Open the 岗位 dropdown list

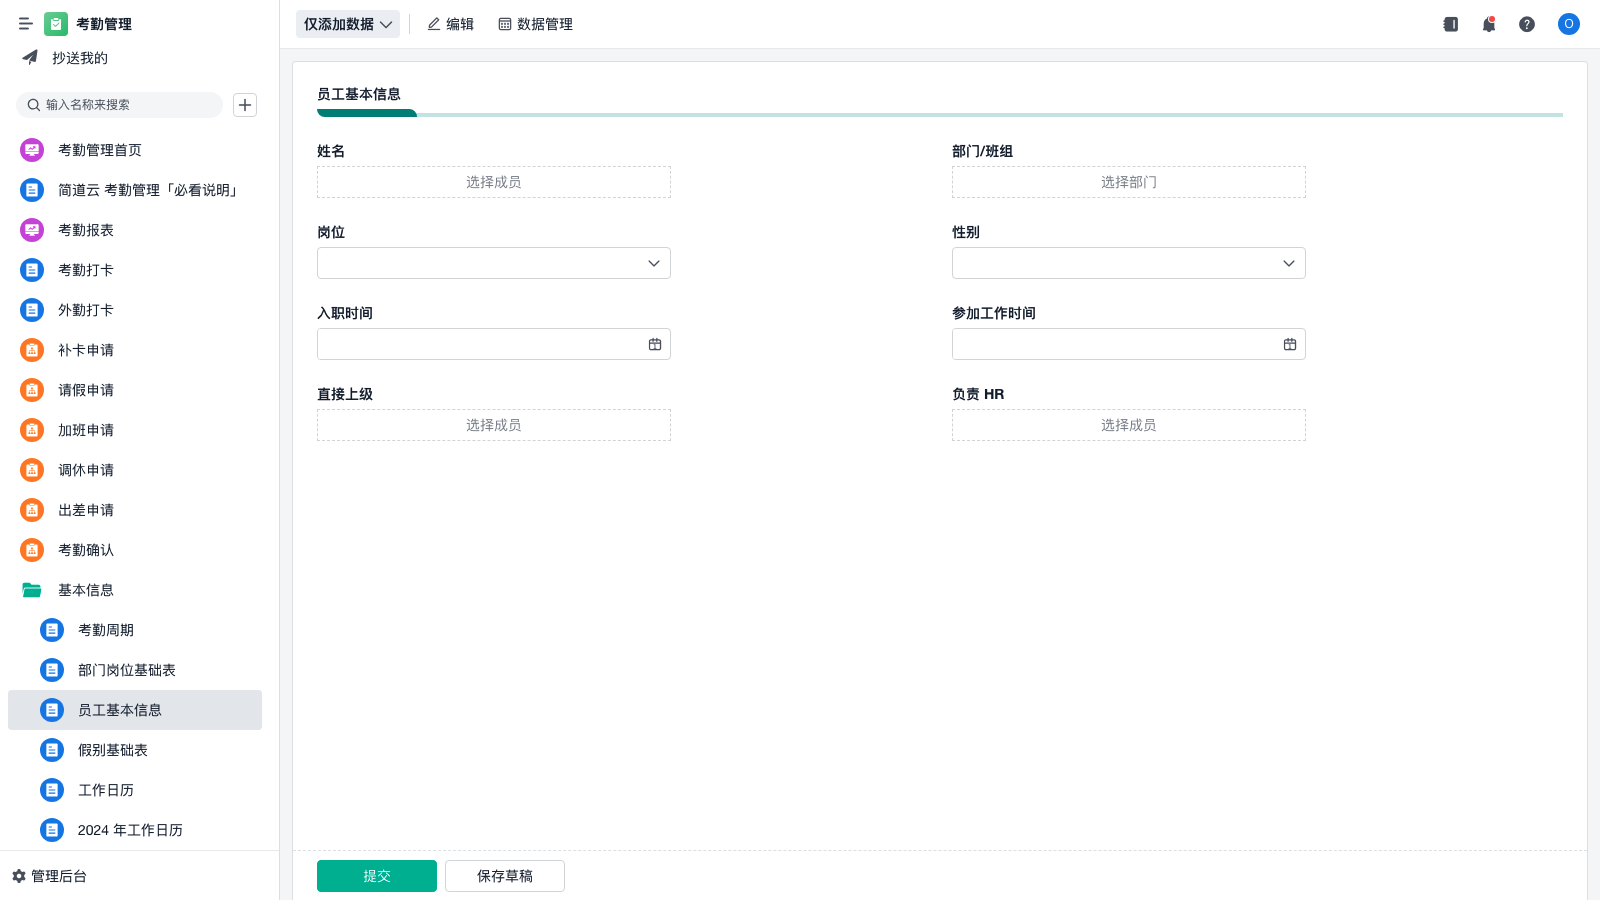coord(494,263)
